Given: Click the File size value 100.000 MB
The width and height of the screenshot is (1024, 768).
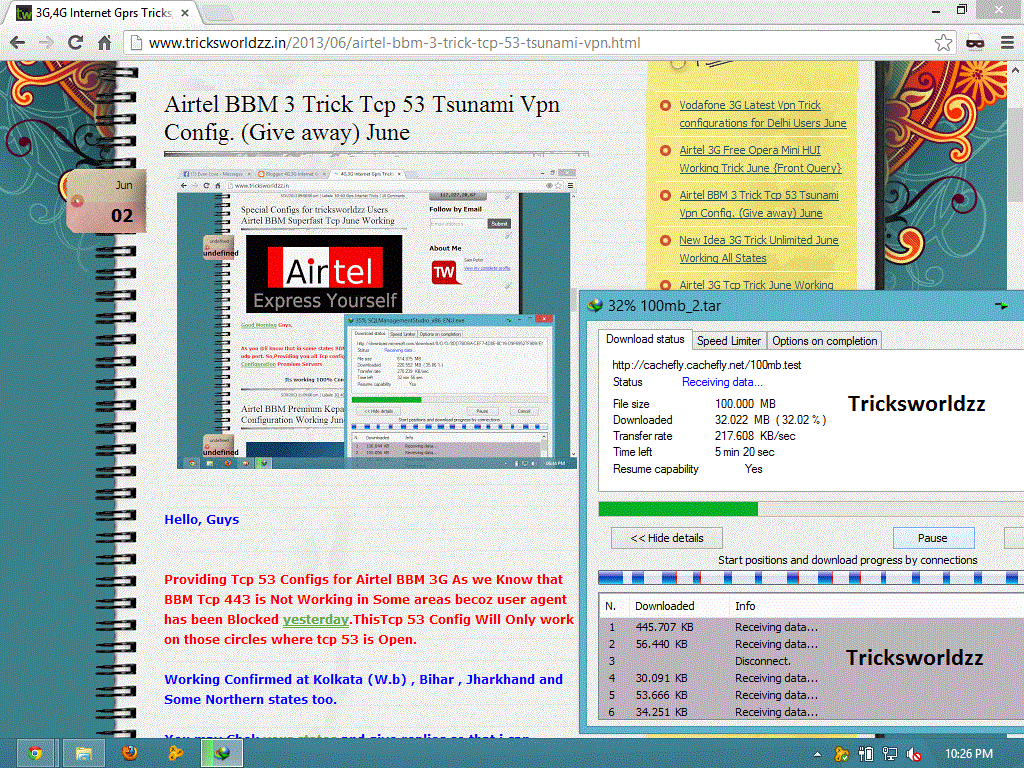Looking at the screenshot, I should [745, 404].
